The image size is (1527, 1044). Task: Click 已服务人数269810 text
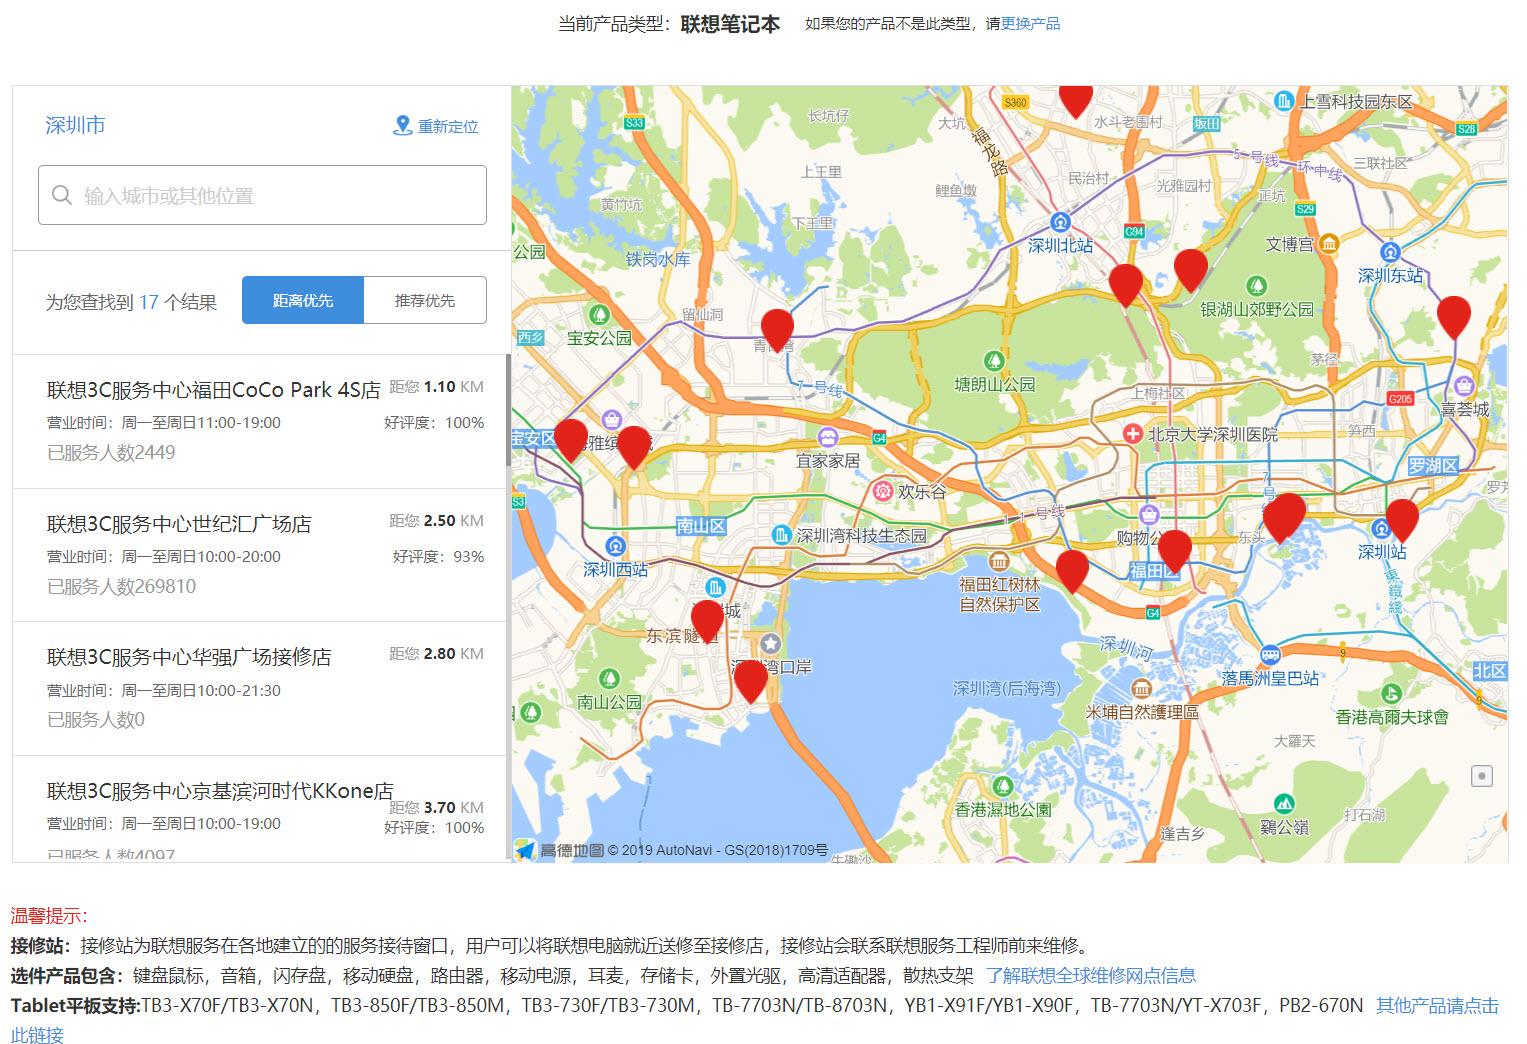coord(121,586)
